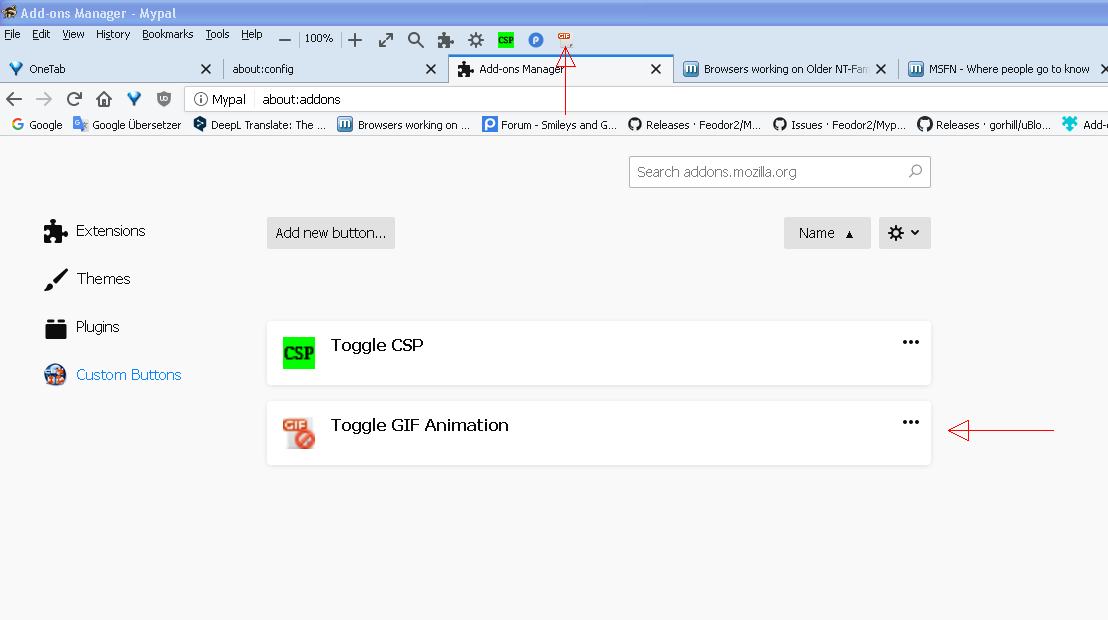This screenshot has width=1108, height=620.
Task: Open Issues Feodor2/Myp bookmark
Action: 839,124
